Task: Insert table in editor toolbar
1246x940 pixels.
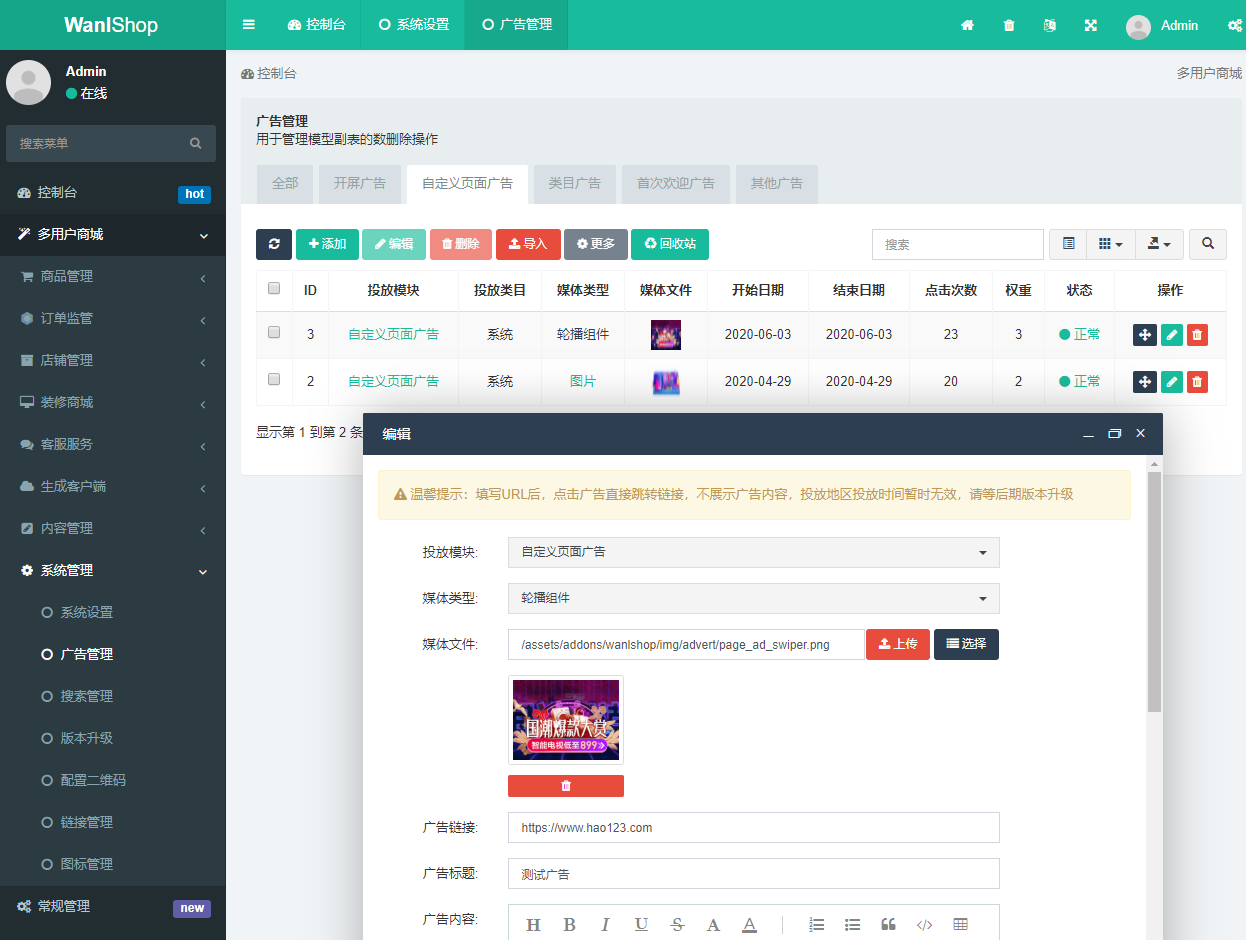Action: tap(961, 925)
